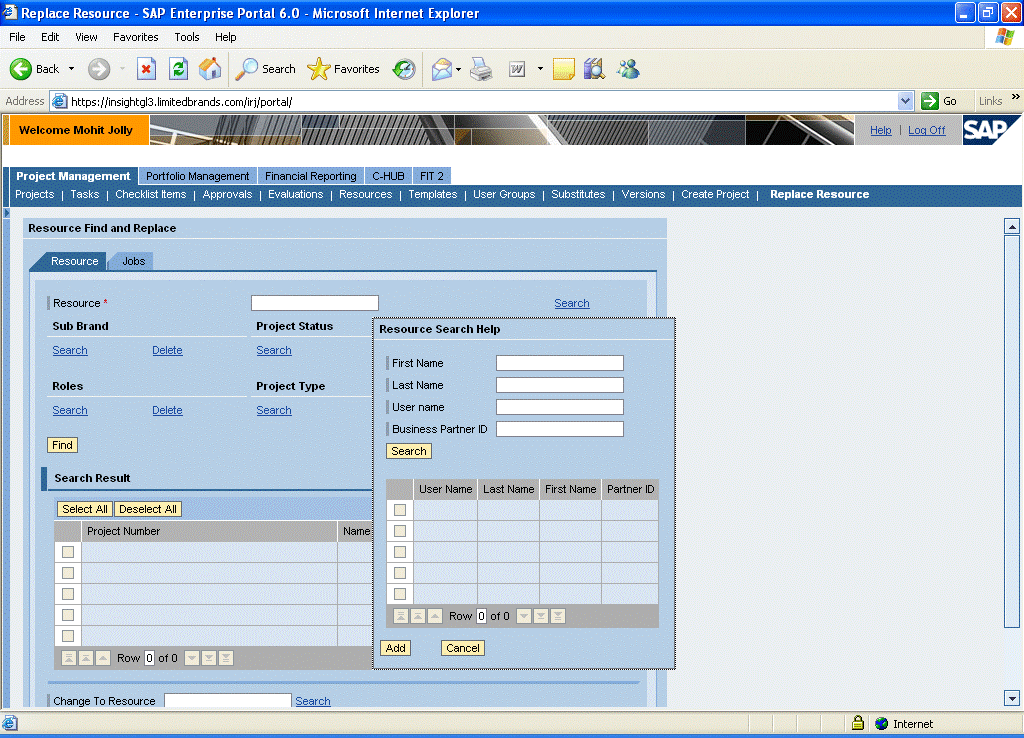Open the File menu
The image size is (1024, 738).
pyautogui.click(x=18, y=37)
